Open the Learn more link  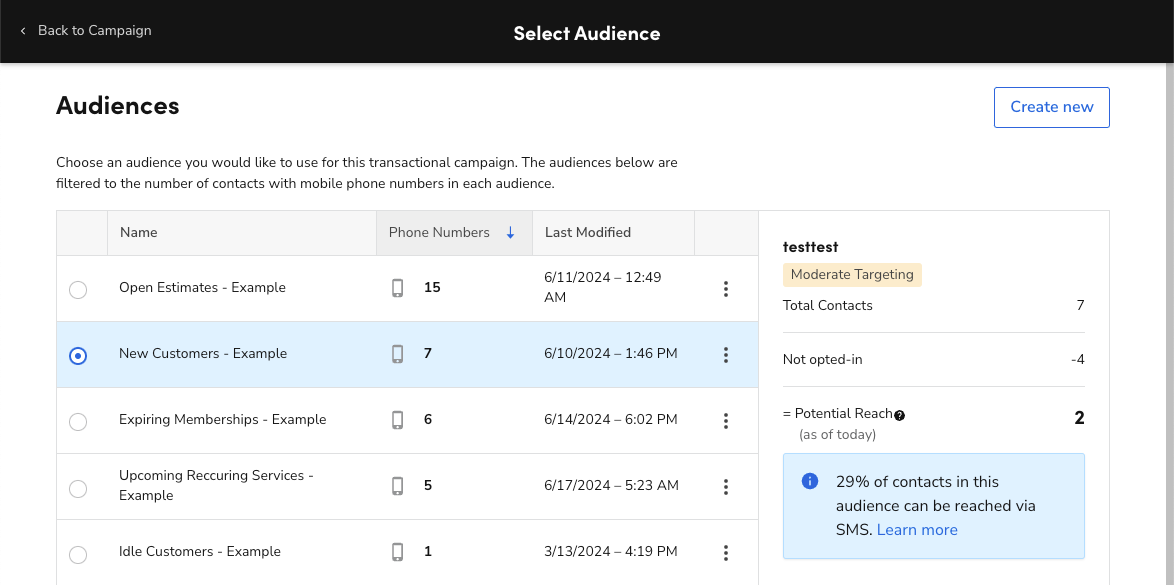(917, 530)
